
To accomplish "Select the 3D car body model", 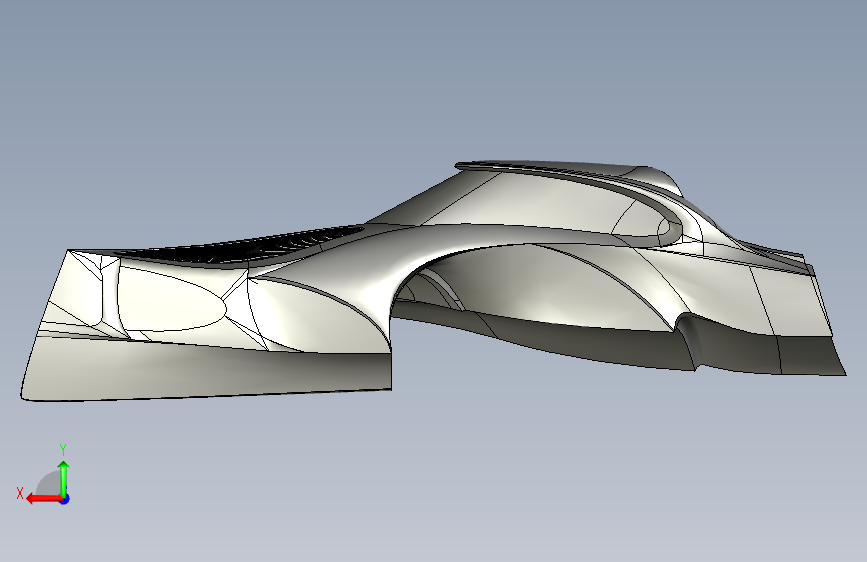I will point(434,281).
